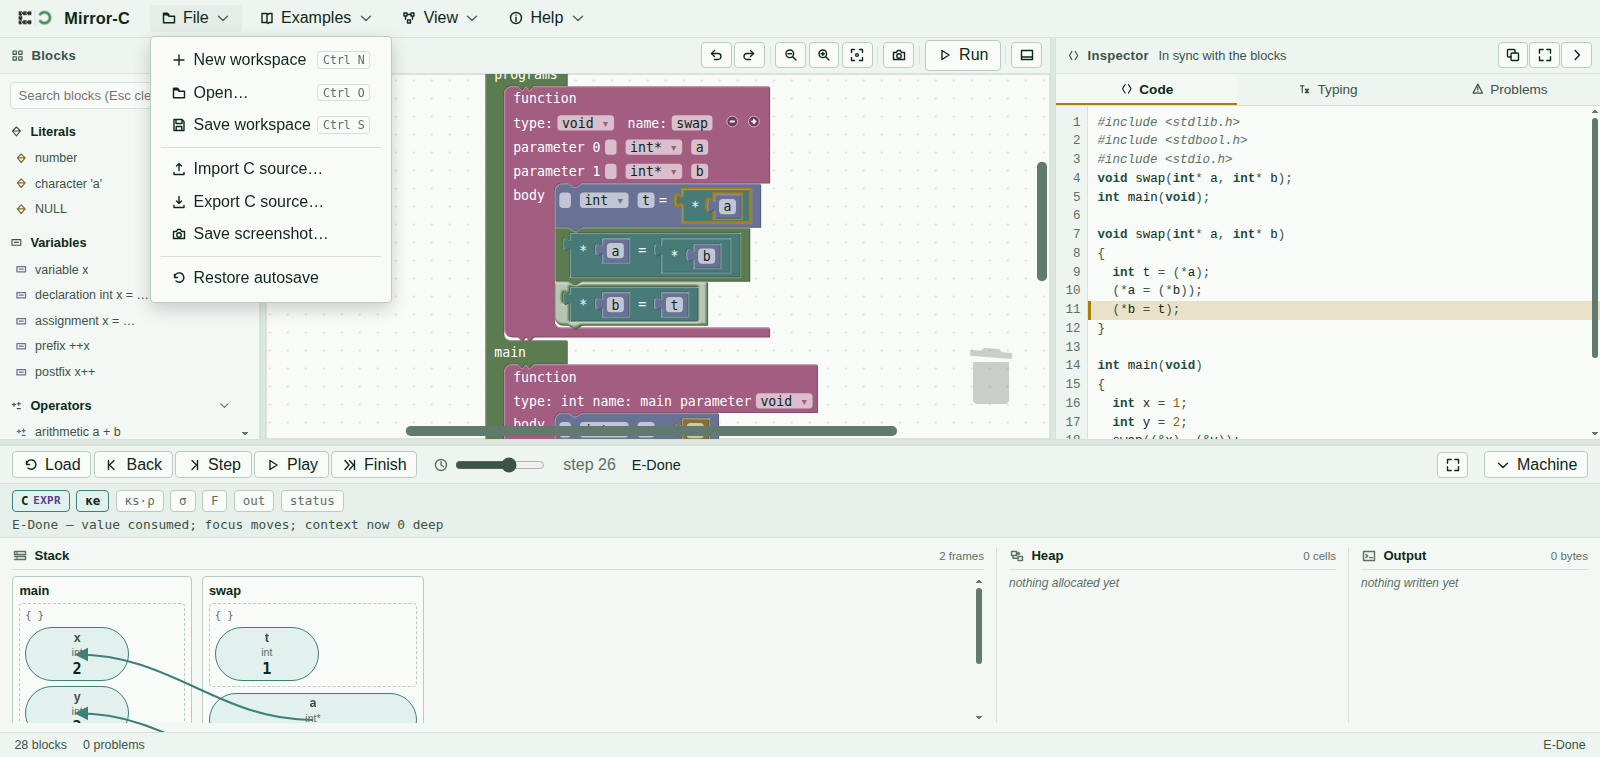Select the NULL literal block

[51, 209]
